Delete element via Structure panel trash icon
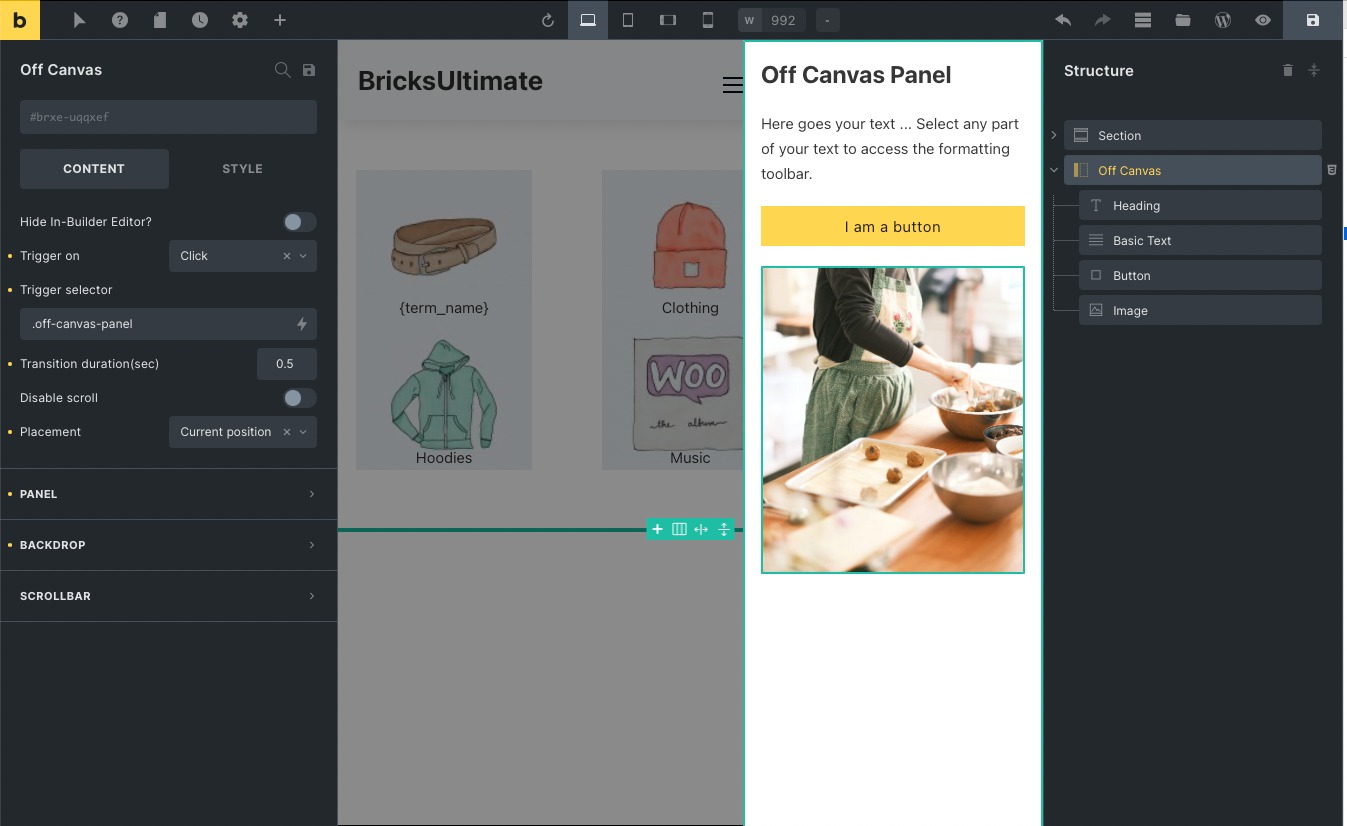 tap(1288, 70)
